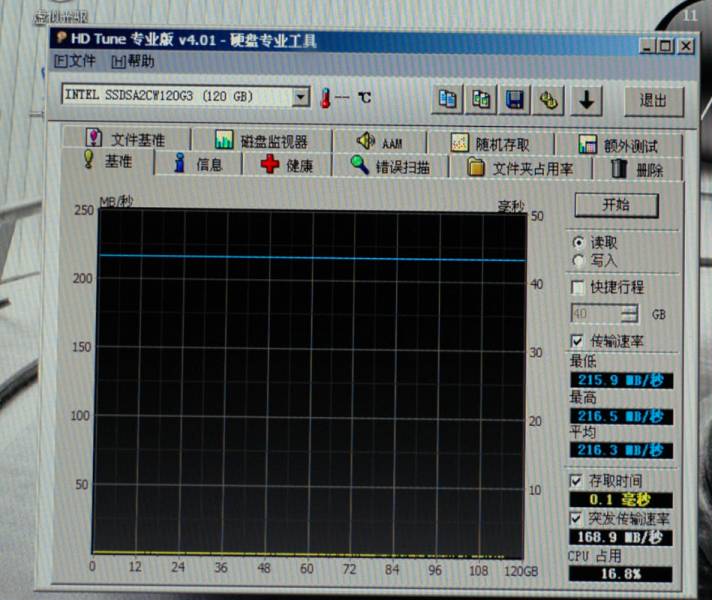Click the down arrow minimize-to-tray icon
Viewport: 712px width, 600px height.
[x=587, y=99]
